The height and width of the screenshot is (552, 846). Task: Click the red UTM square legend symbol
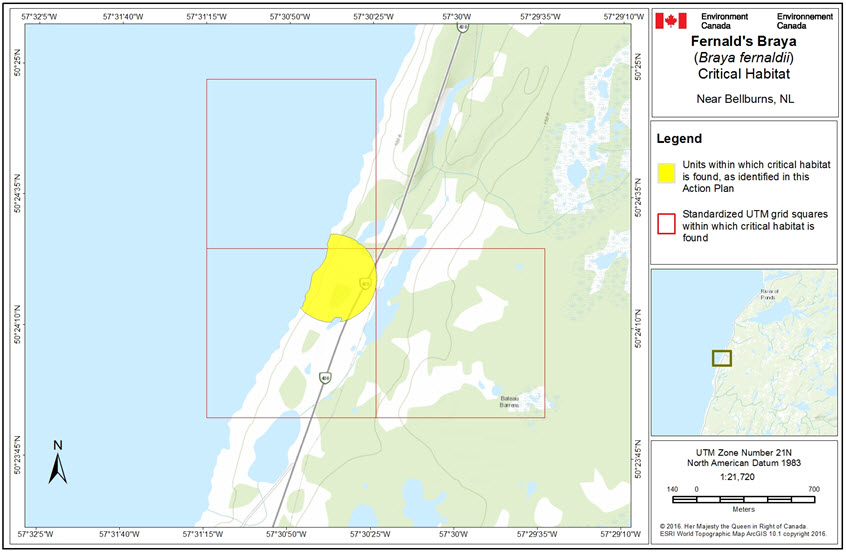667,225
